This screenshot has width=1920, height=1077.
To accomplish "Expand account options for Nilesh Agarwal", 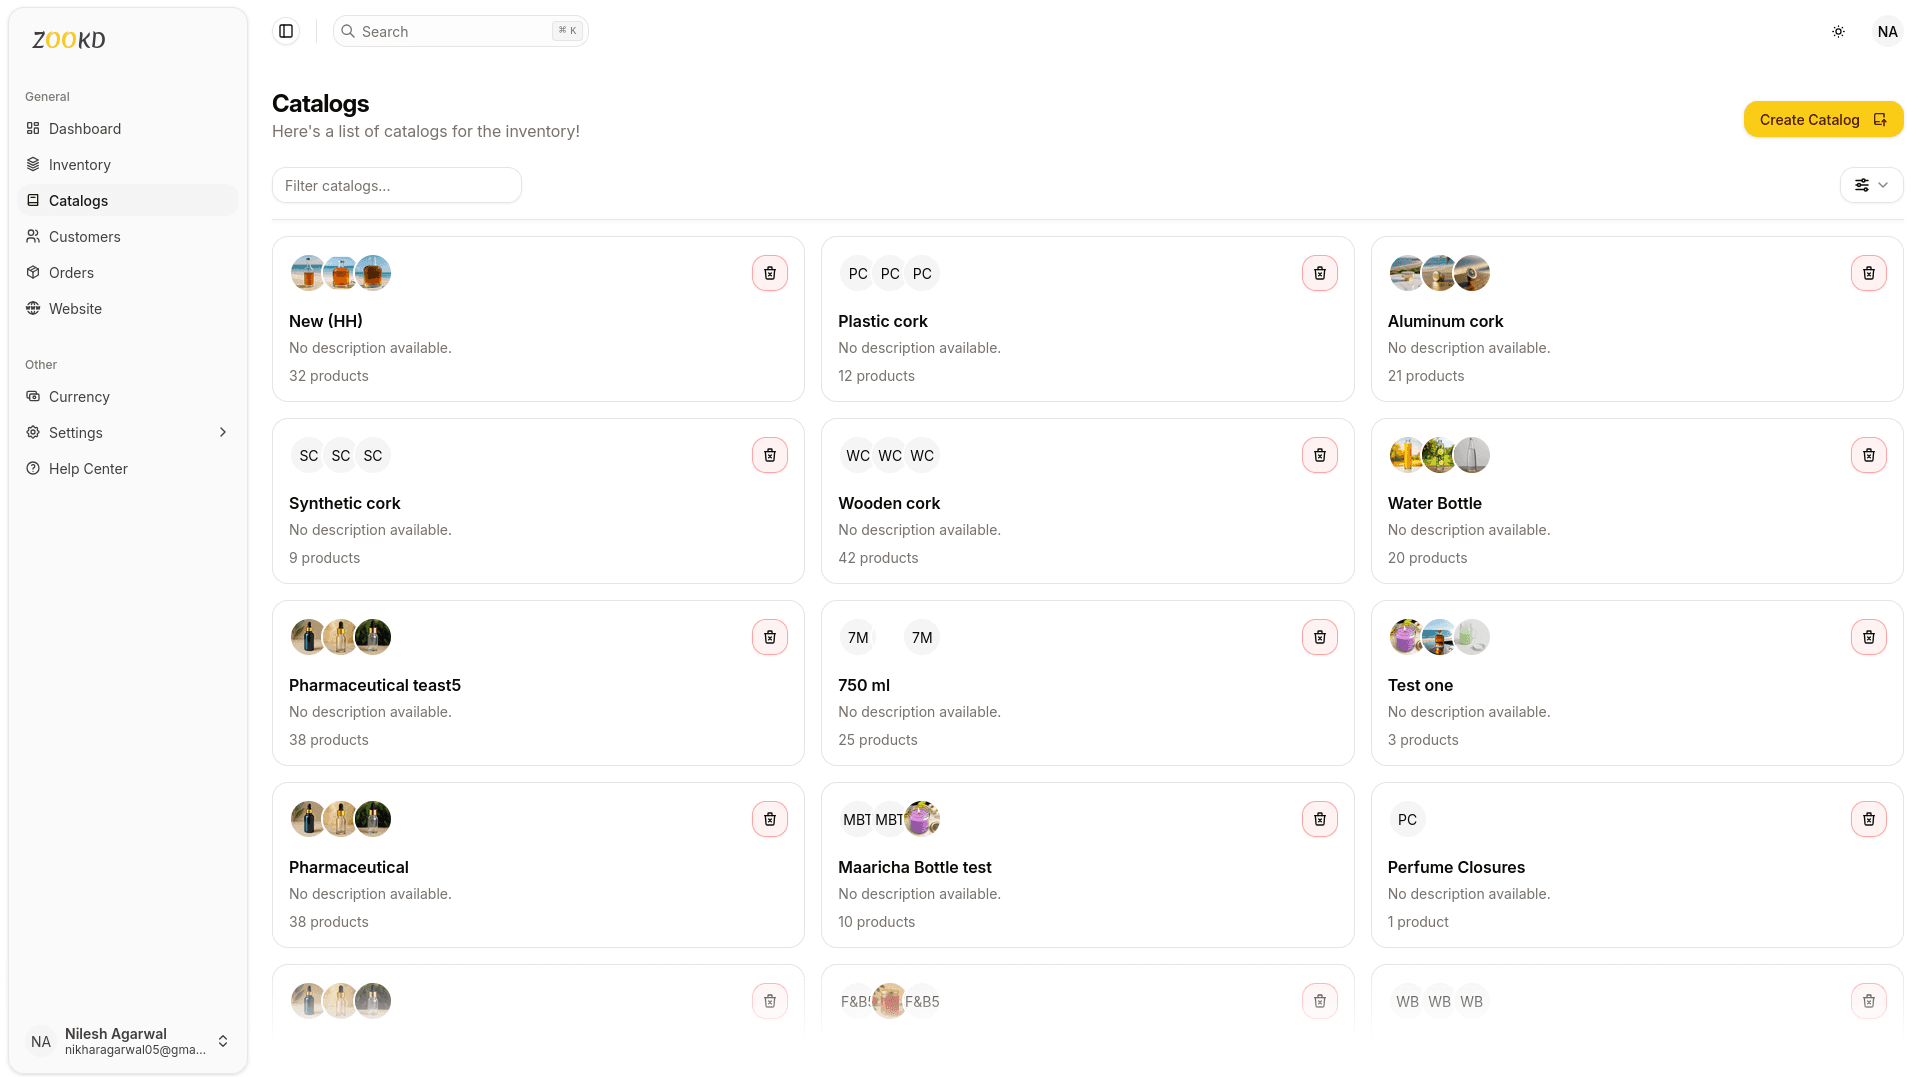I will [x=223, y=1041].
